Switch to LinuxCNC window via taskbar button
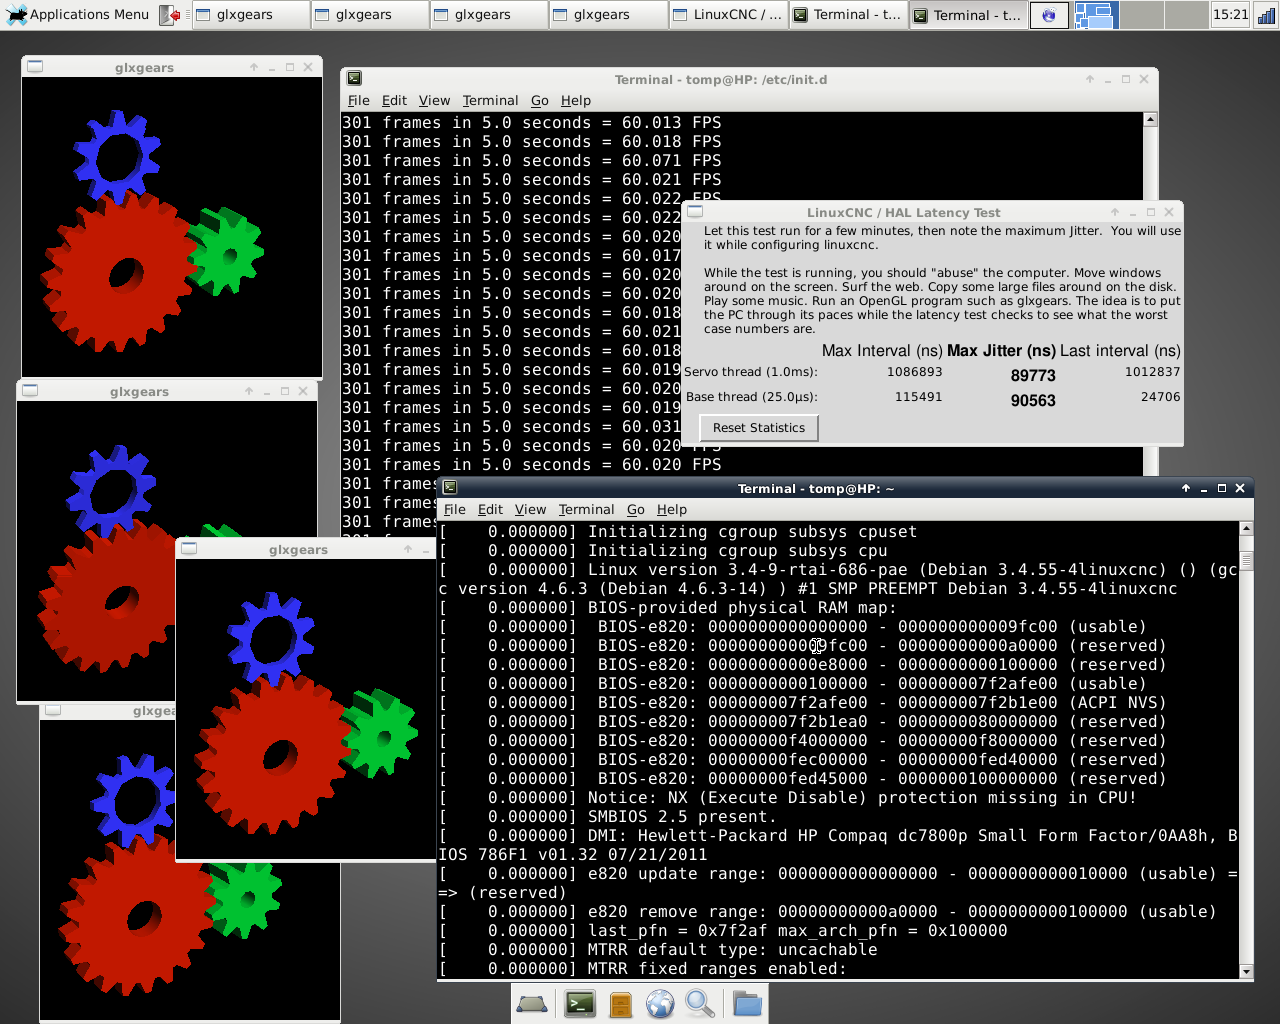1280x1024 pixels. point(727,15)
